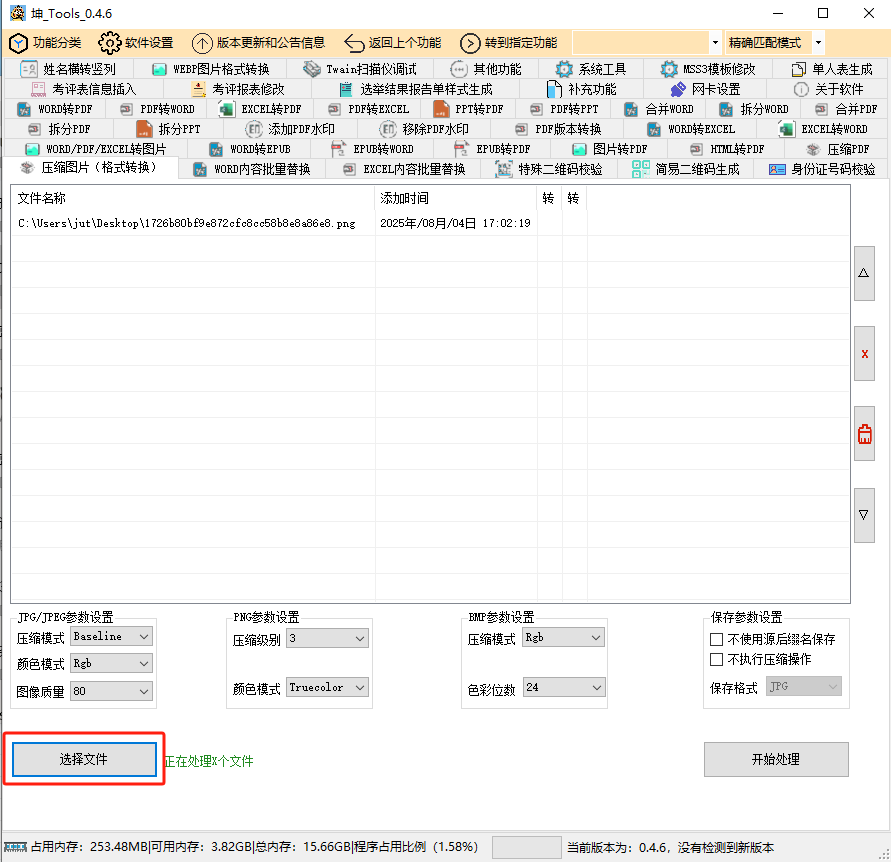Click 版本更新和公告信息 up-arrow icon
891x862 pixels.
(202, 43)
